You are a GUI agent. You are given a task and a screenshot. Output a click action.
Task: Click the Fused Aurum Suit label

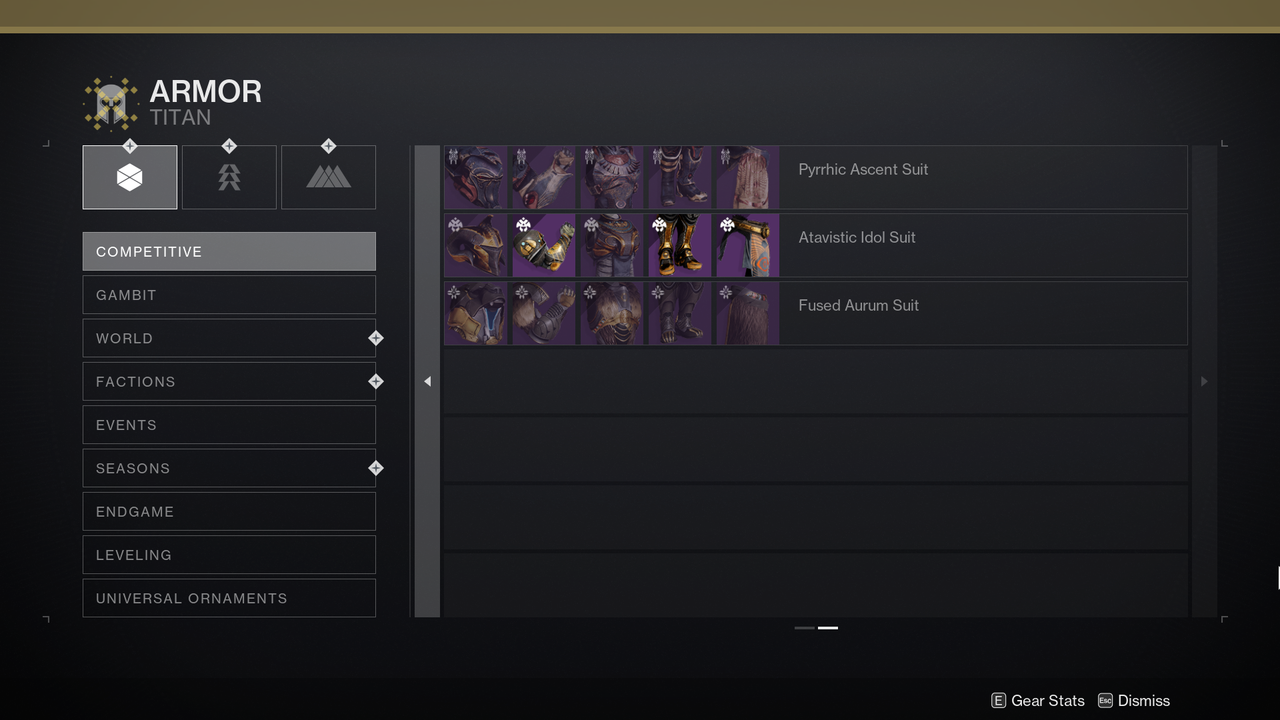[x=858, y=305]
